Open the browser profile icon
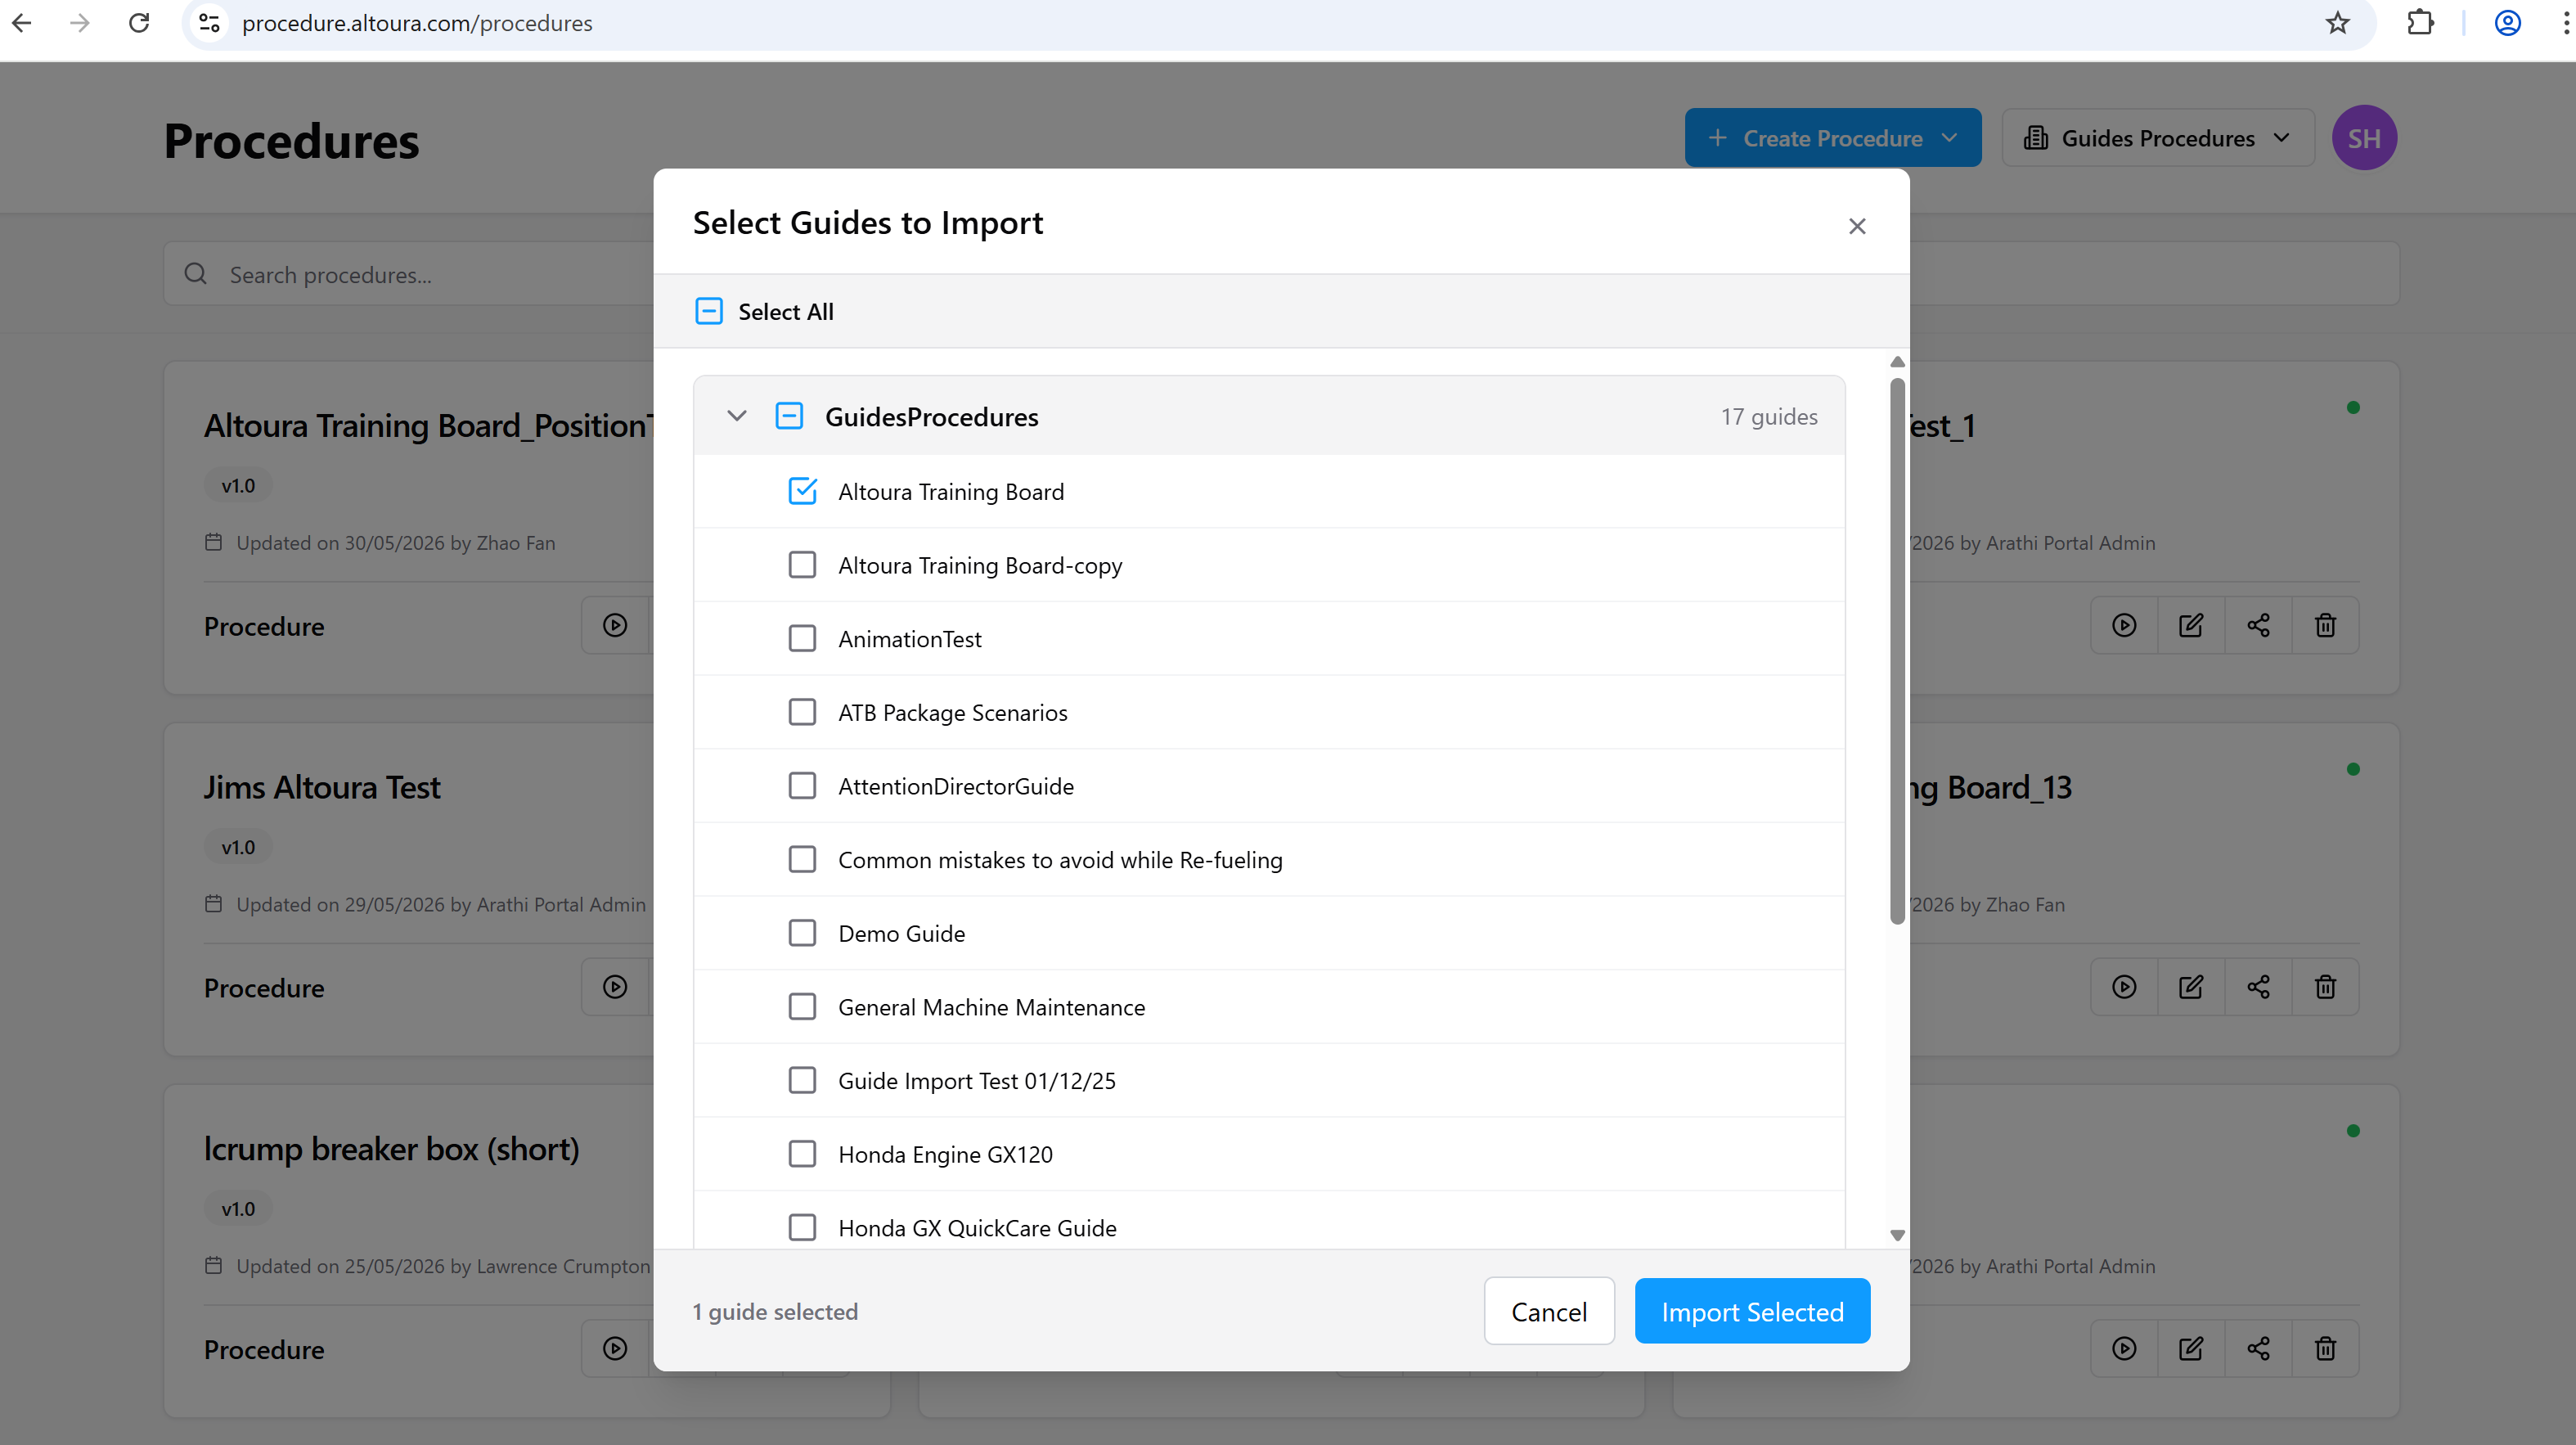Screen dimensions: 2576x1445 (2507, 23)
